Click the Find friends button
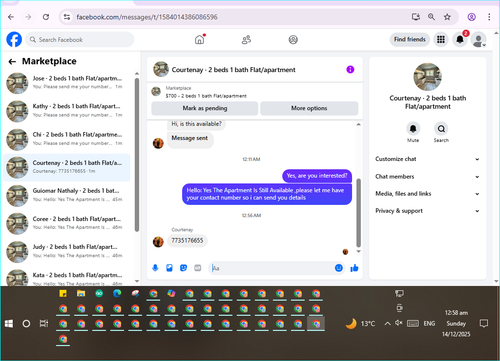Image resolution: width=500 pixels, height=361 pixels. (410, 39)
